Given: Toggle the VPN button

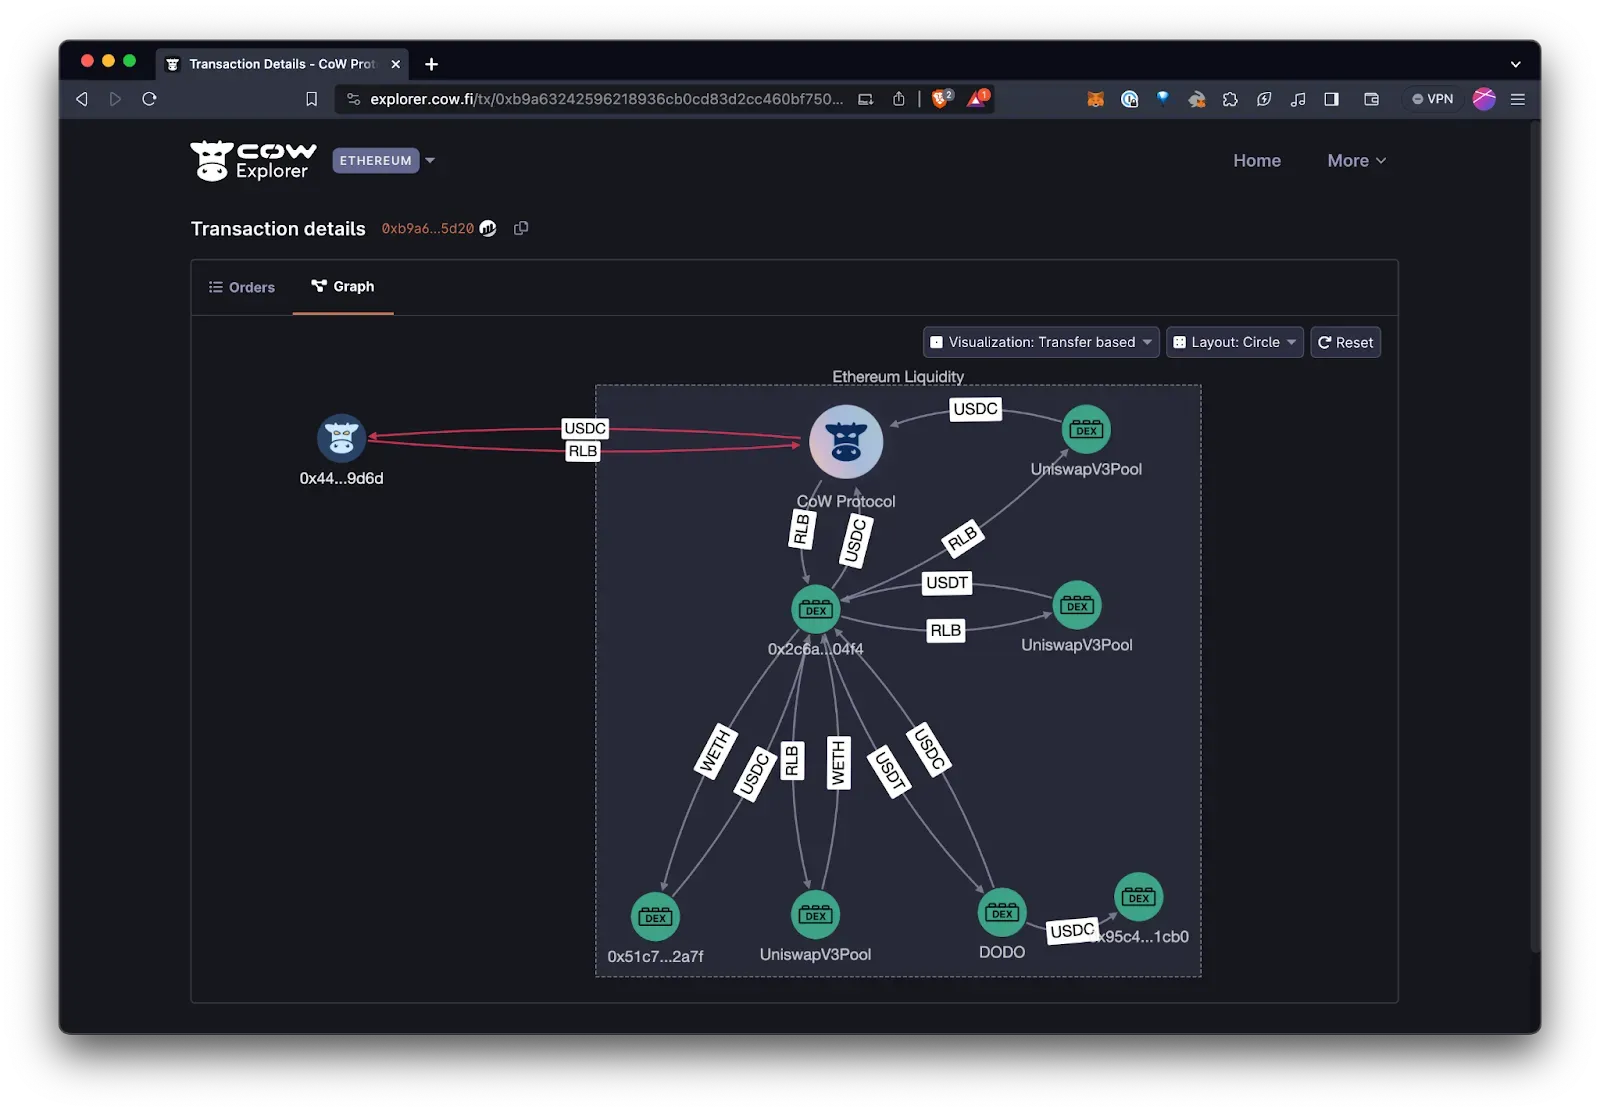Looking at the screenshot, I should click(x=1432, y=99).
